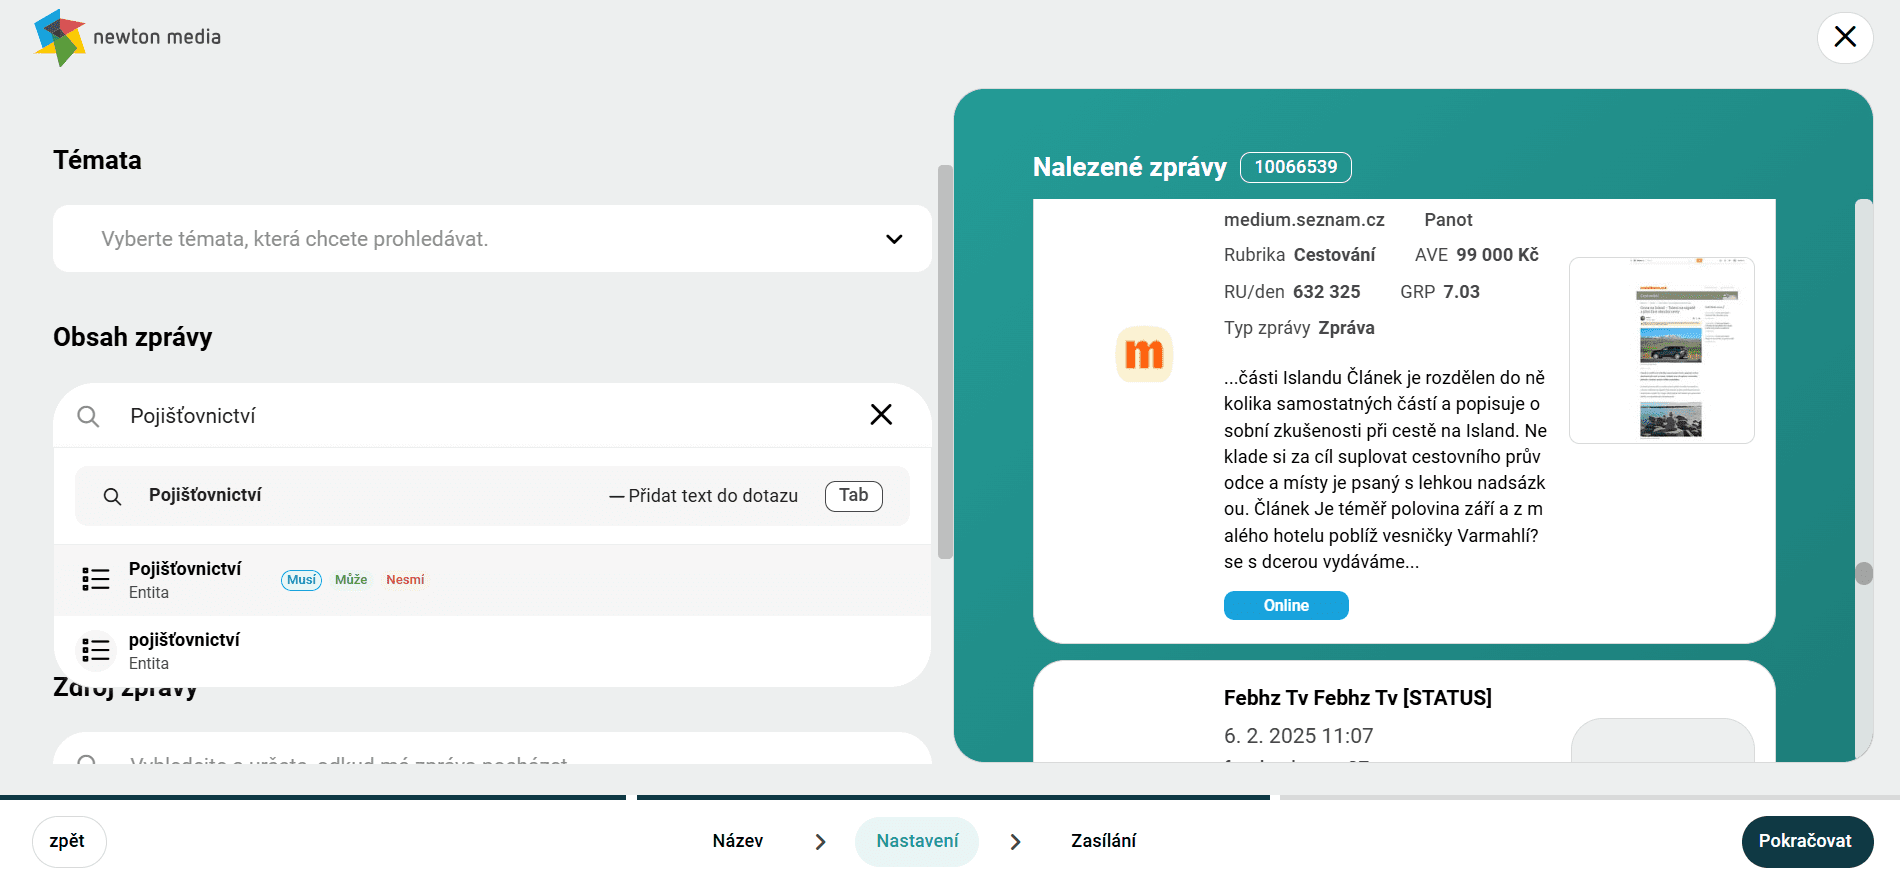Viewport: 1900px width, 879px height.
Task: Click the left form scrollbar
Action: [945, 362]
